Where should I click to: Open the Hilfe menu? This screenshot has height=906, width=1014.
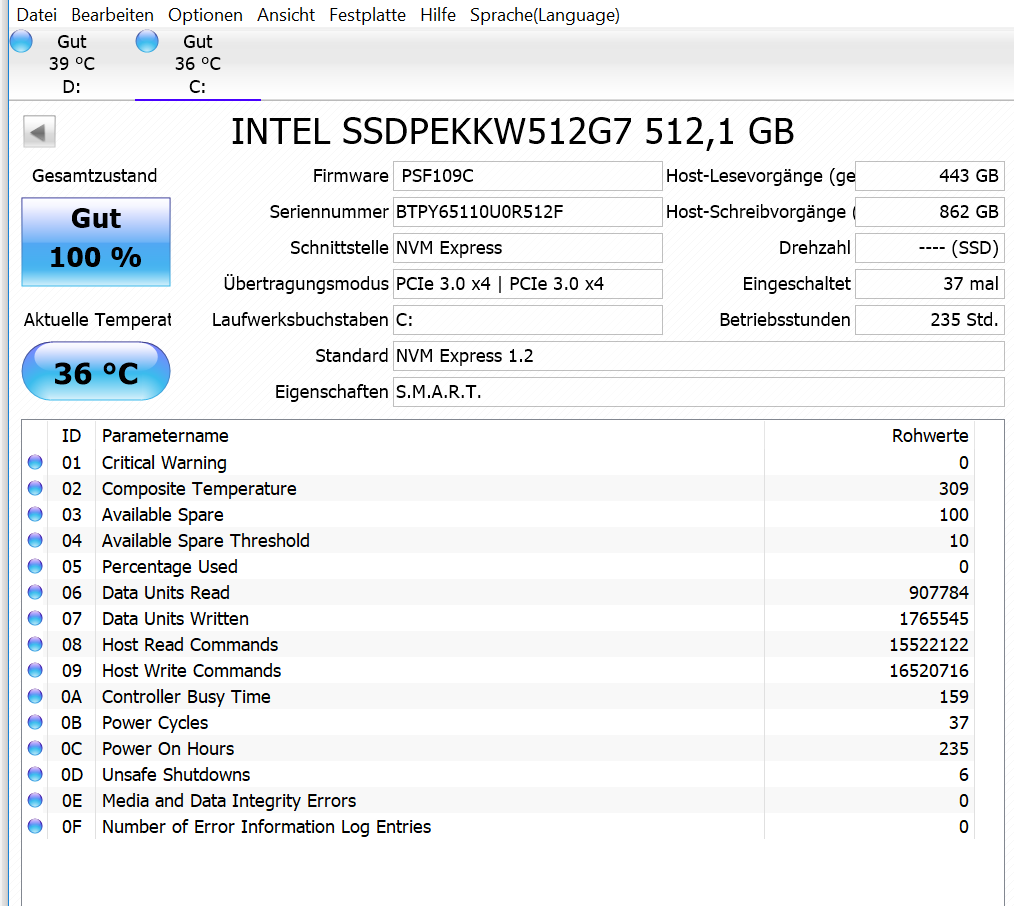click(x=438, y=15)
